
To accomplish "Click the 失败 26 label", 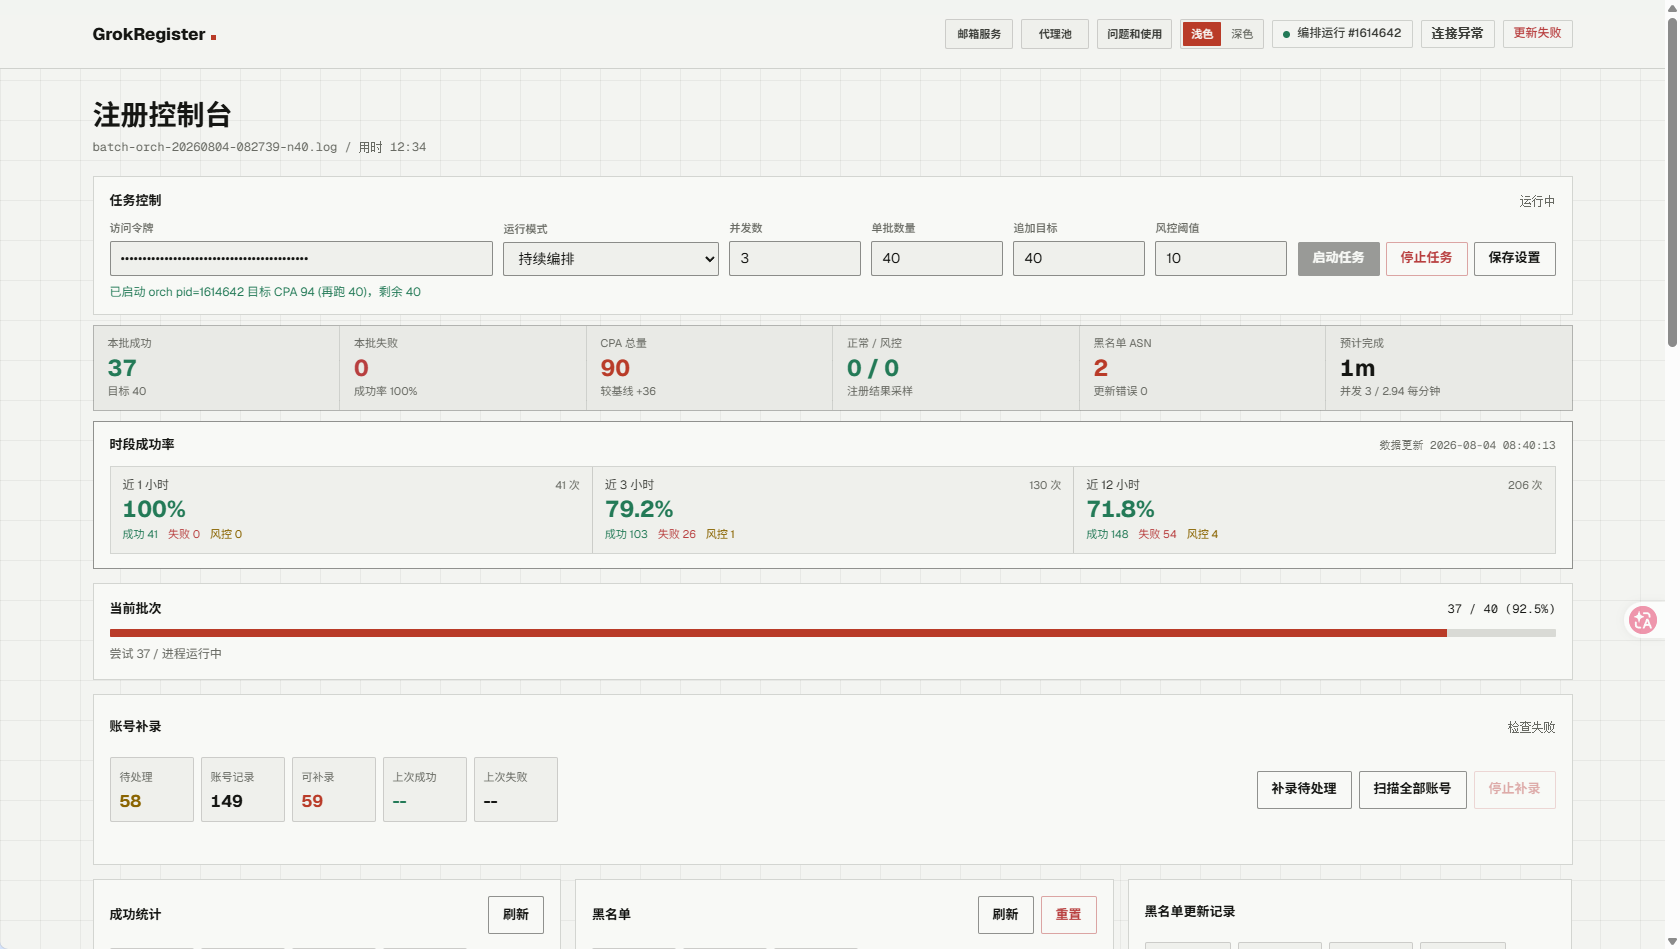I will point(677,534).
